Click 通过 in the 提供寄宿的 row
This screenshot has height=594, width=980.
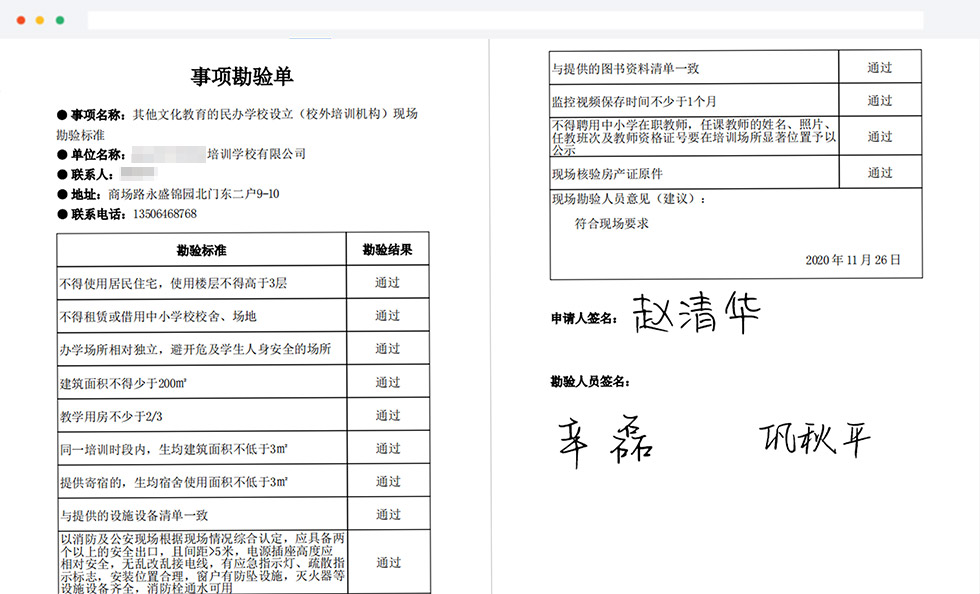388,481
